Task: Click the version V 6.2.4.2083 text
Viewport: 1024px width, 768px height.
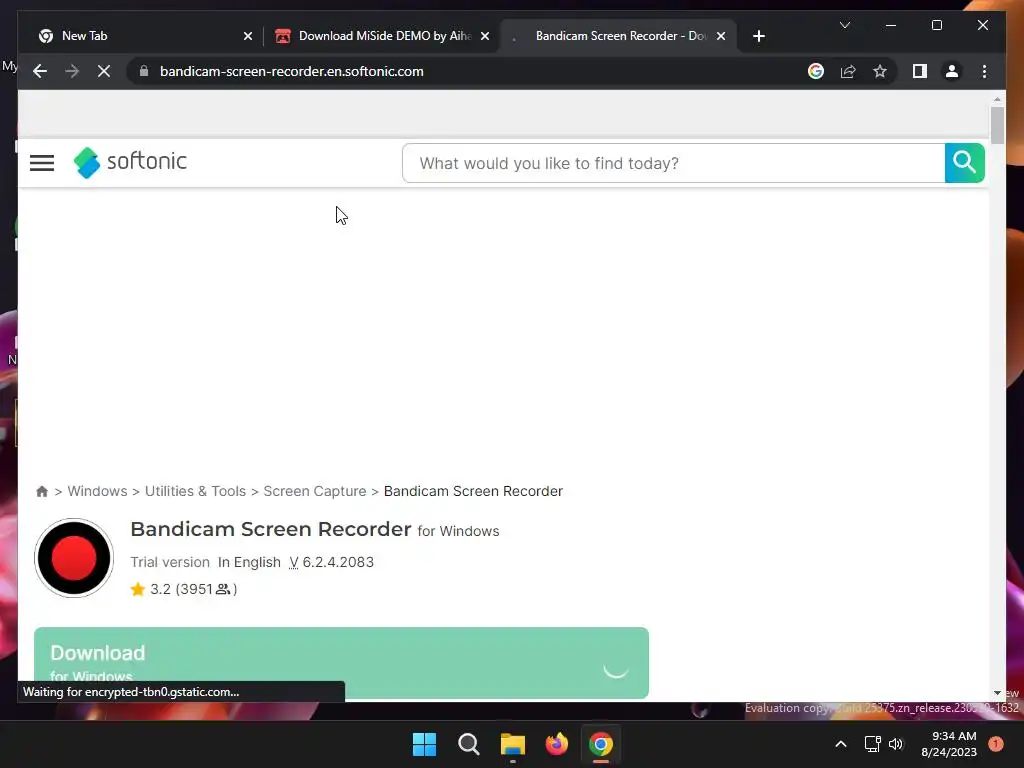Action: pos(331,562)
